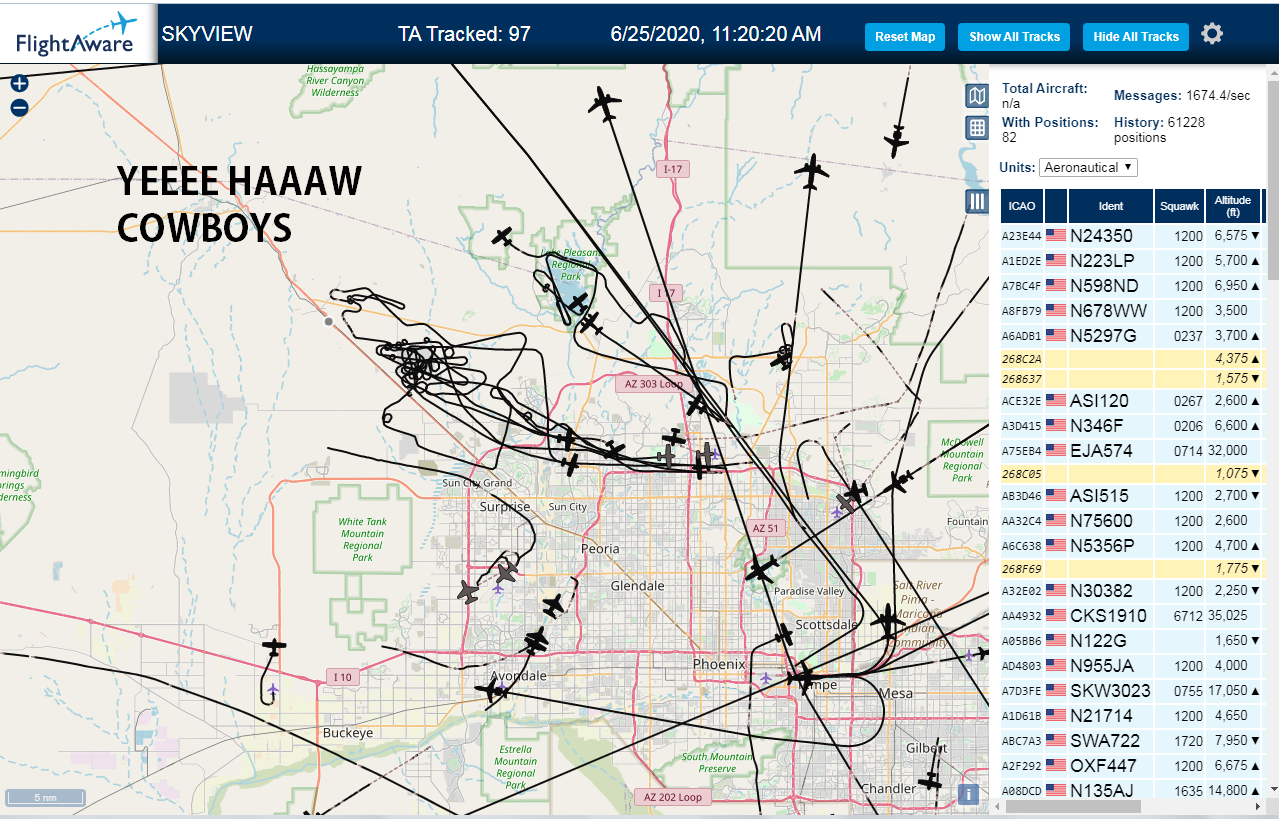This screenshot has height=819, width=1279.
Task: Zoom out the map with minus button
Action: coord(19,108)
